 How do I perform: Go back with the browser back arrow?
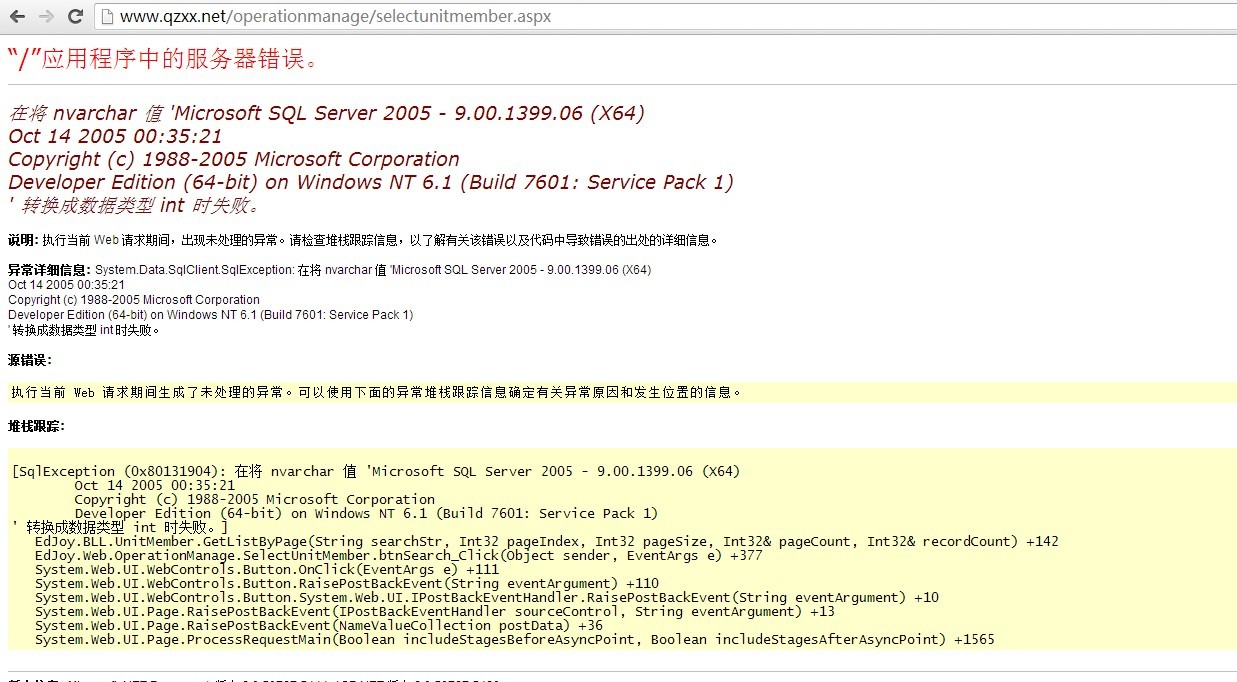17,16
